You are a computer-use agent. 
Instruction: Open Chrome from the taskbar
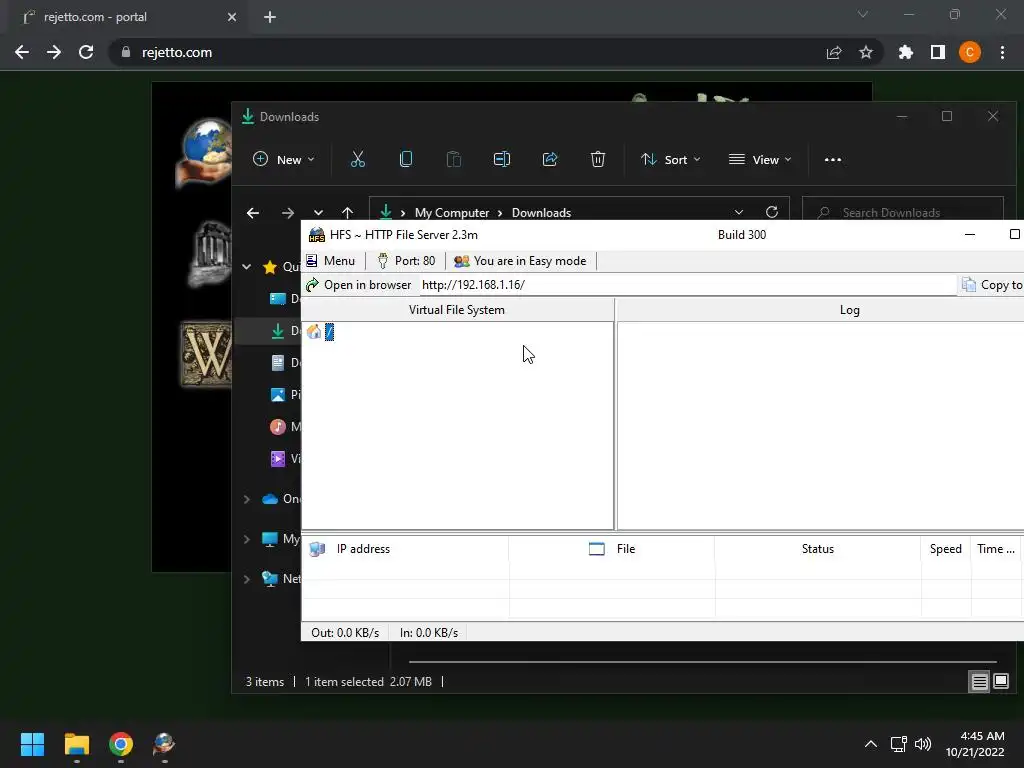coord(121,744)
